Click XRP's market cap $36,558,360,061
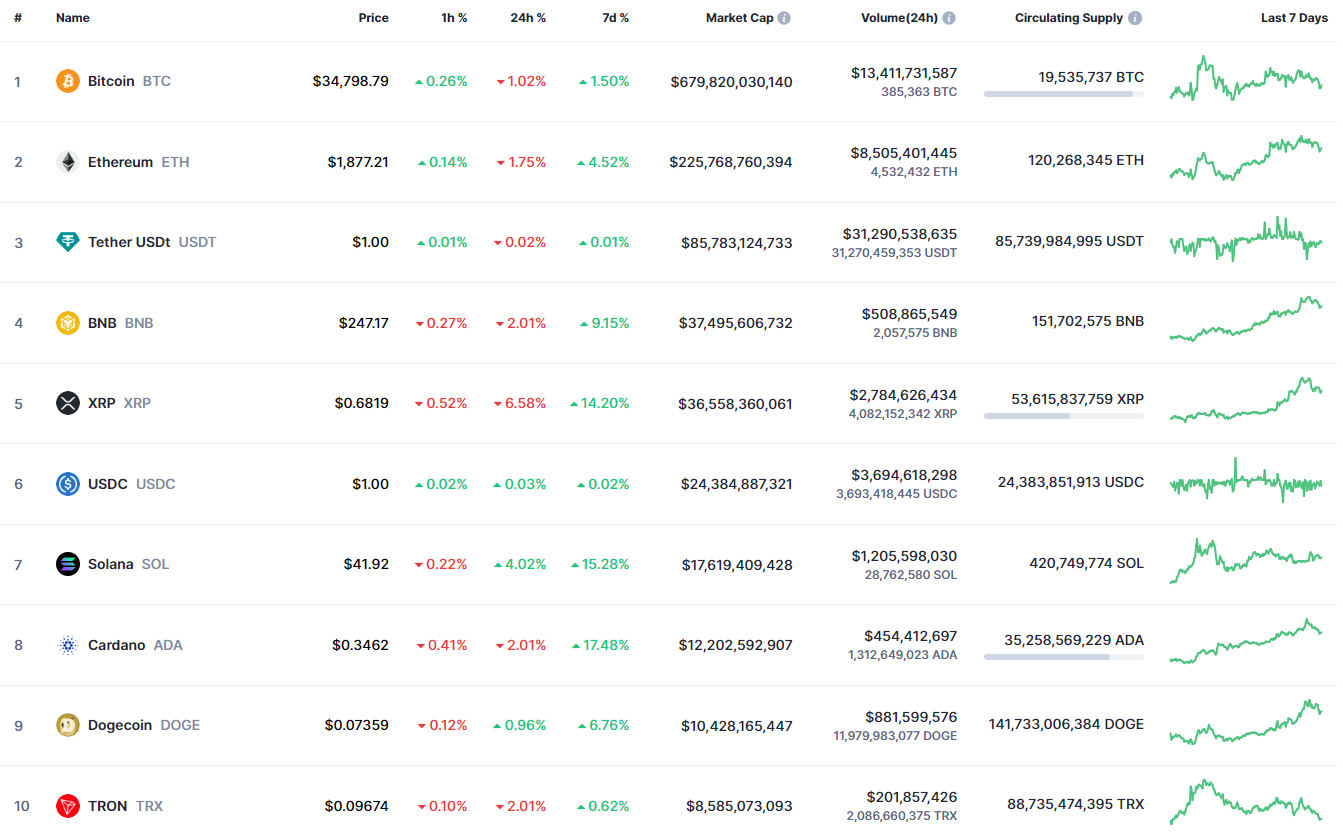This screenshot has width=1343, height=833. pos(735,404)
